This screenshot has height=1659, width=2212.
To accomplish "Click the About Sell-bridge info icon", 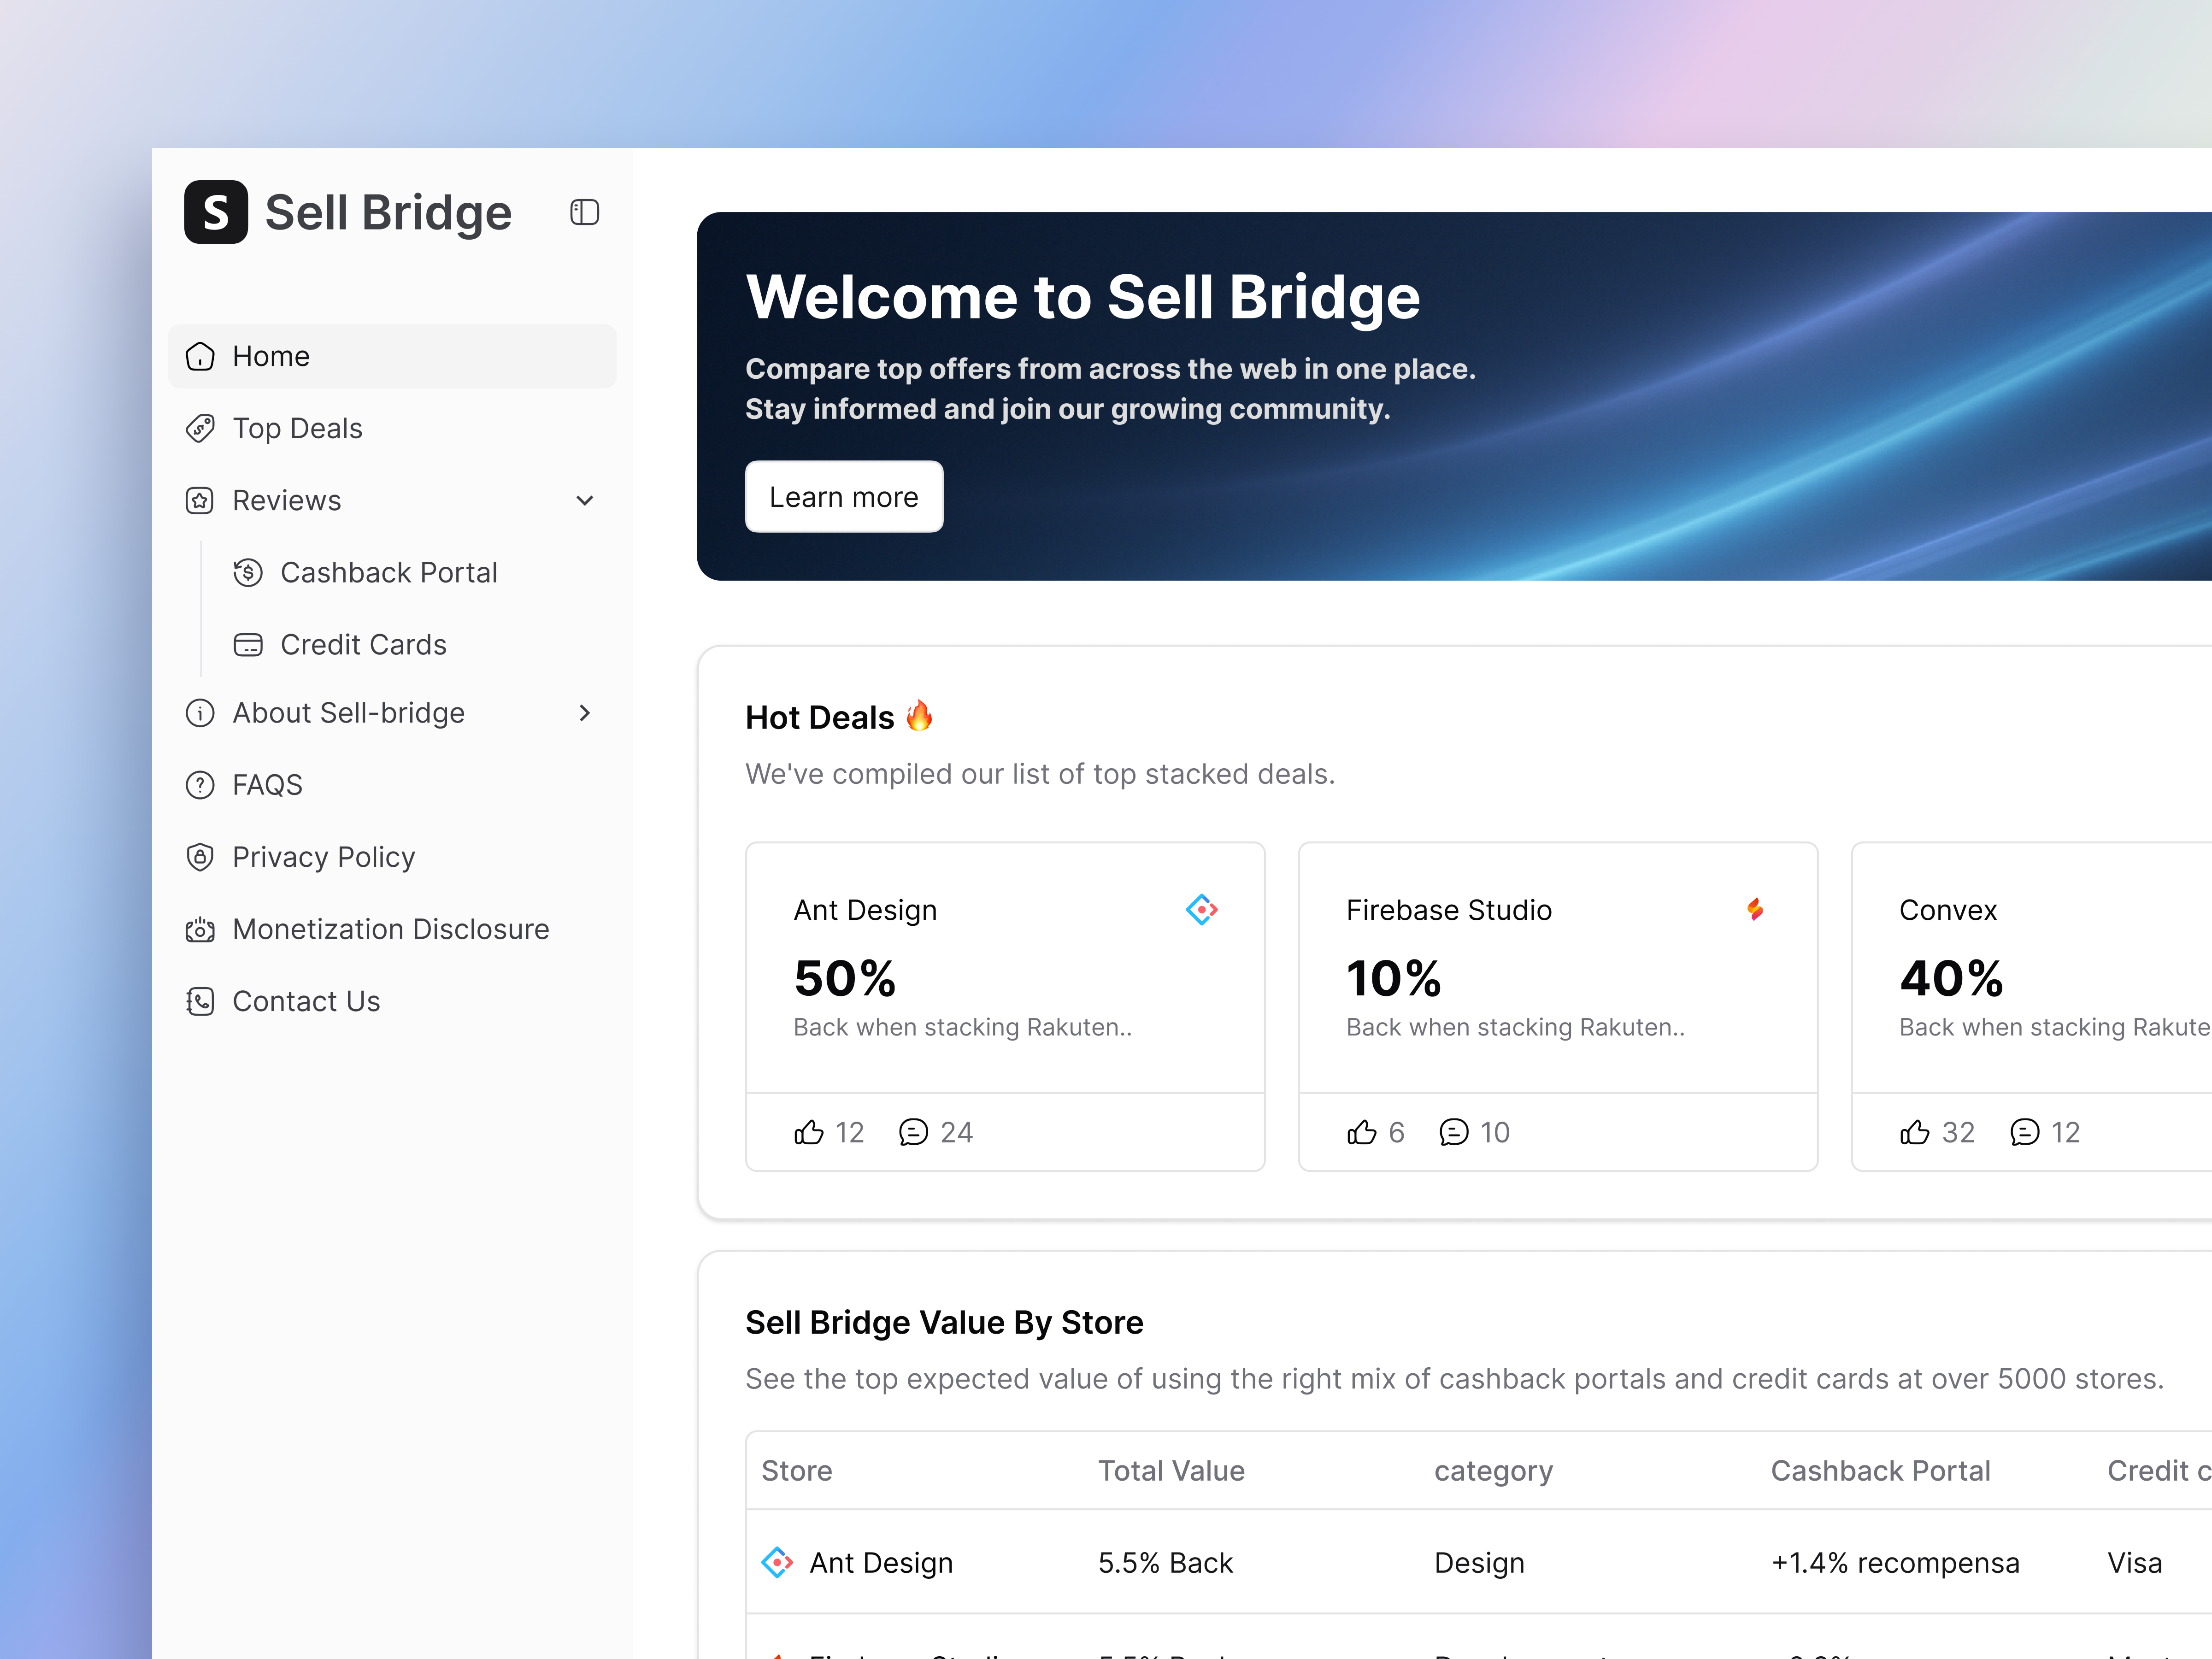I will pos(200,713).
